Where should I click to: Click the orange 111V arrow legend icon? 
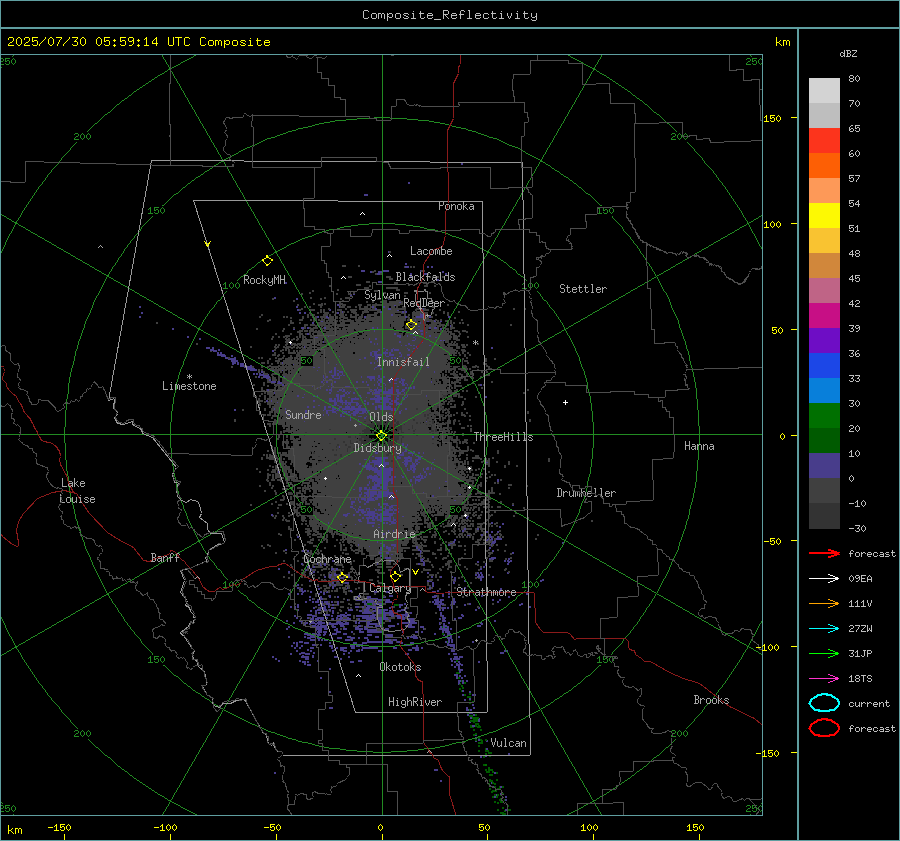click(x=824, y=603)
